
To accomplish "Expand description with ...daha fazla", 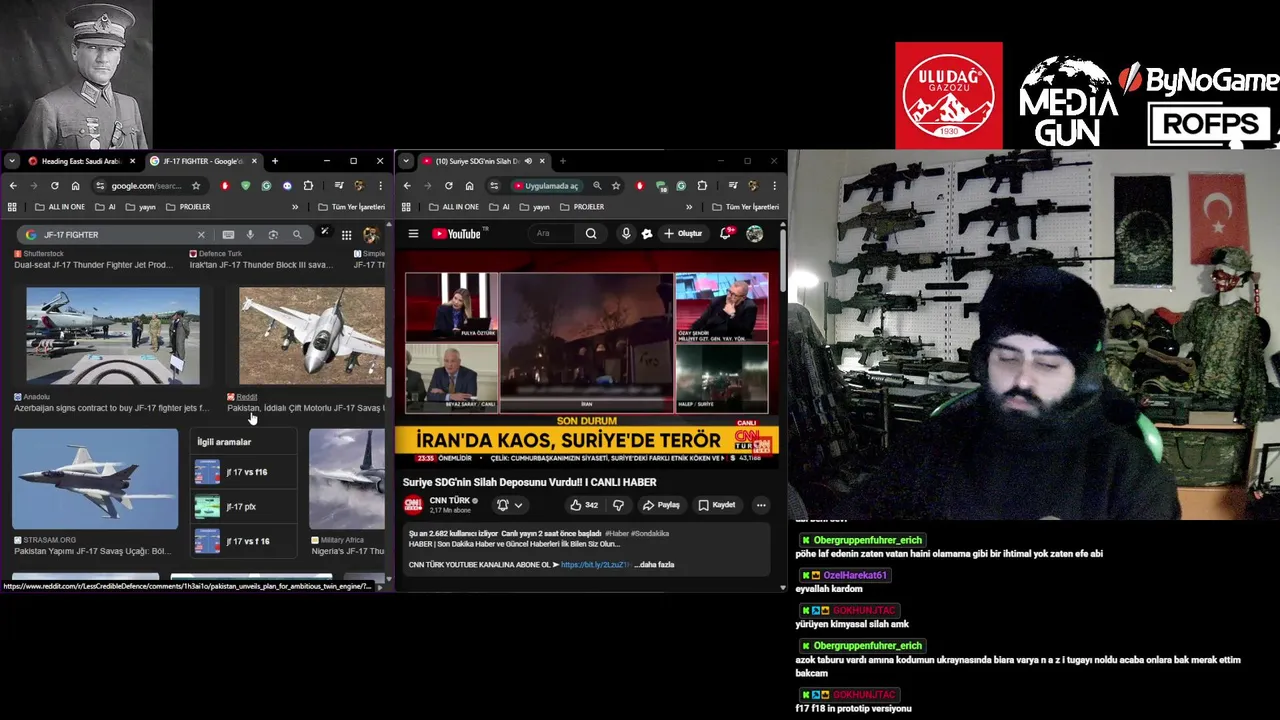I will [x=654, y=565].
